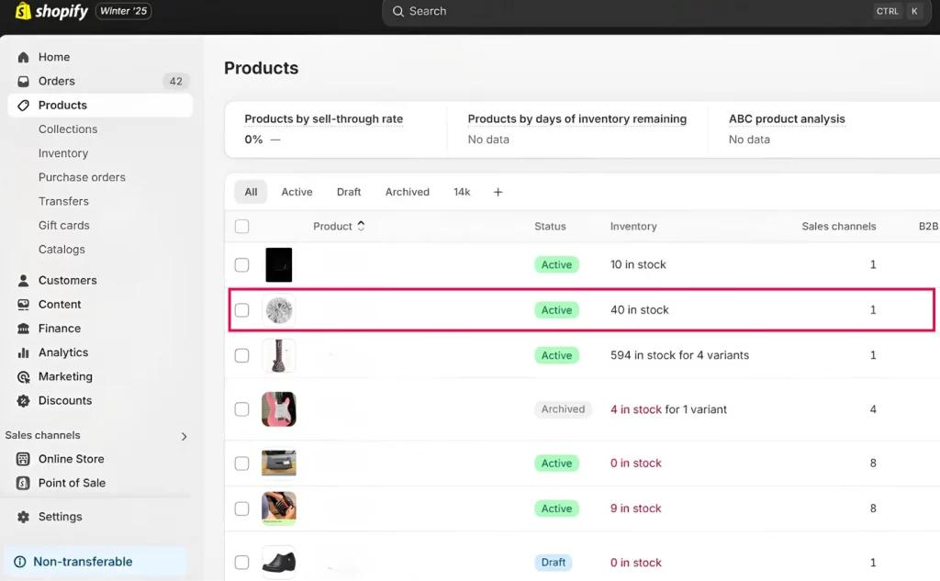
Task: Click the Inventory column header
Action: (x=633, y=226)
